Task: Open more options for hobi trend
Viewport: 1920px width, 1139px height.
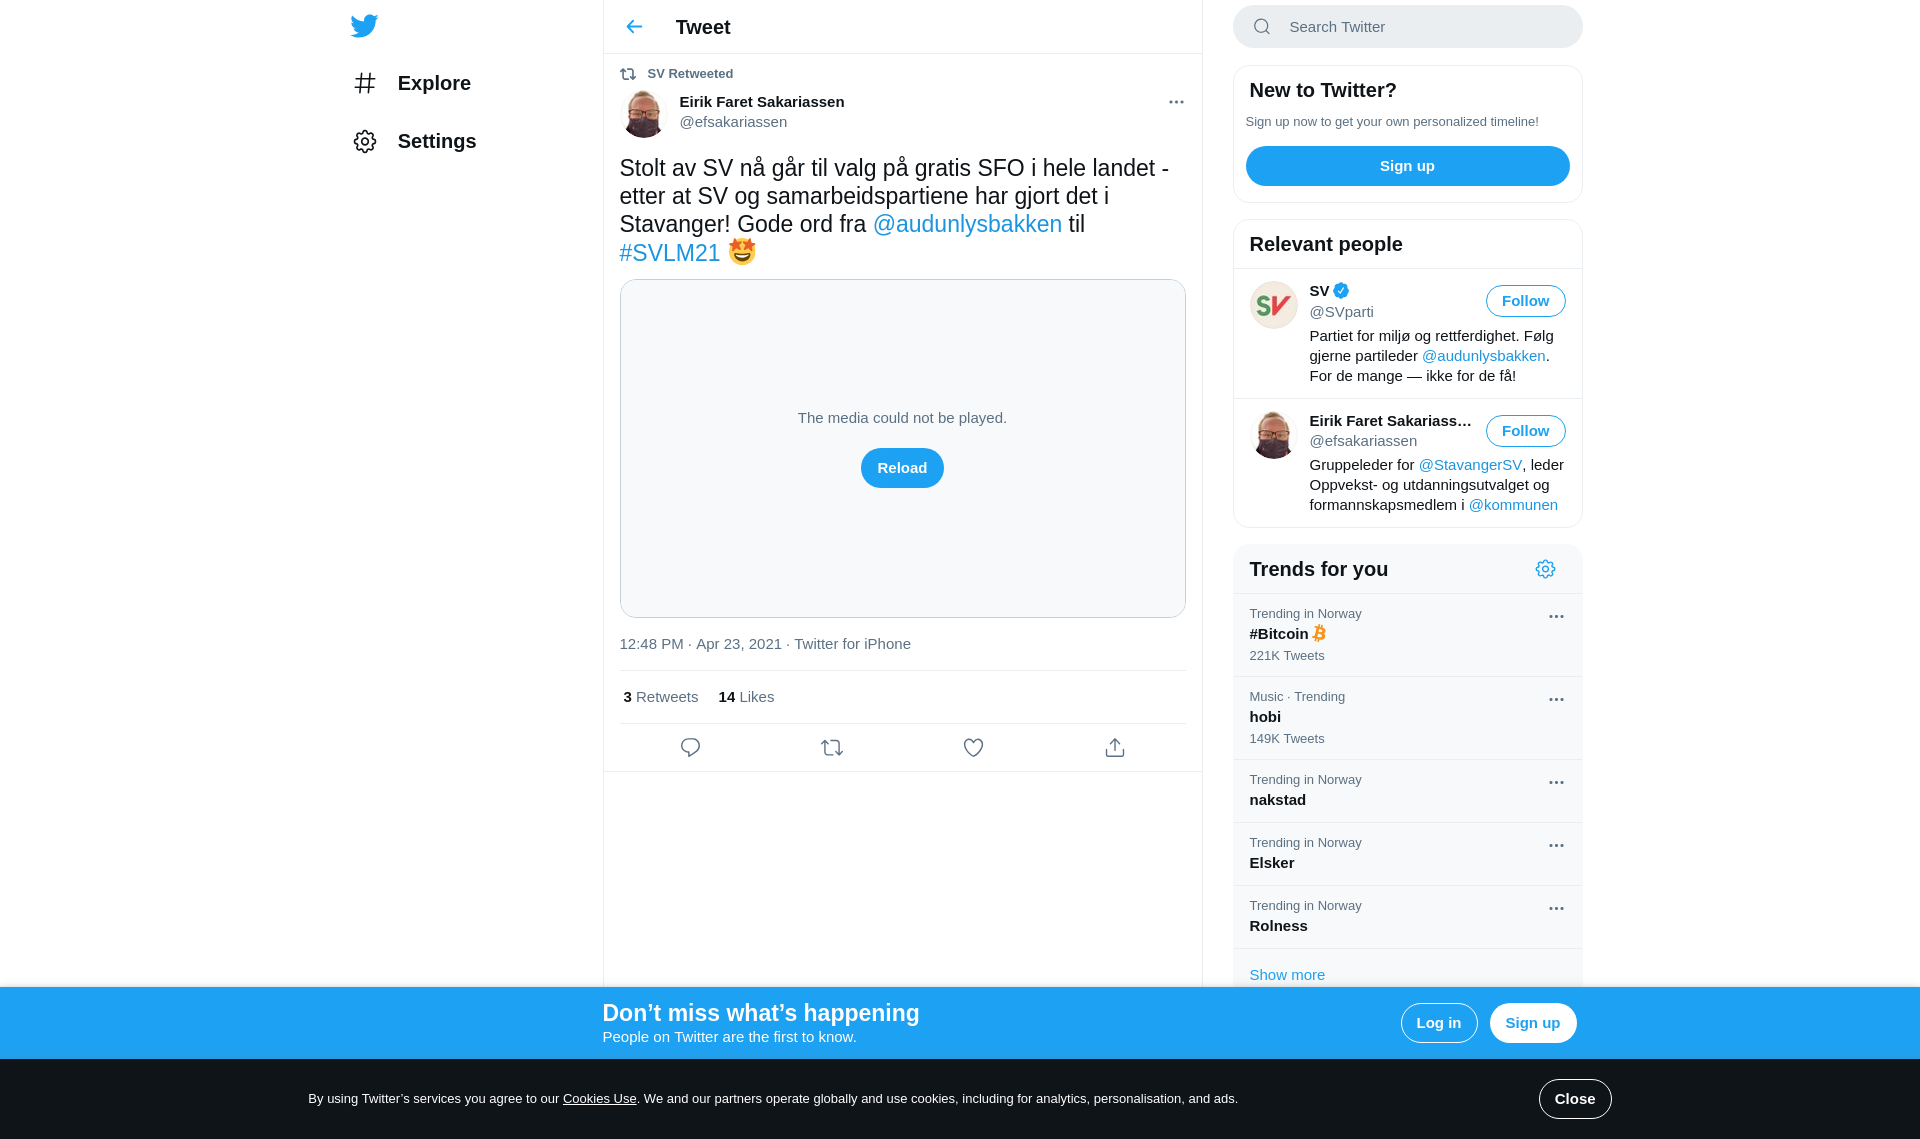Action: [x=1556, y=700]
